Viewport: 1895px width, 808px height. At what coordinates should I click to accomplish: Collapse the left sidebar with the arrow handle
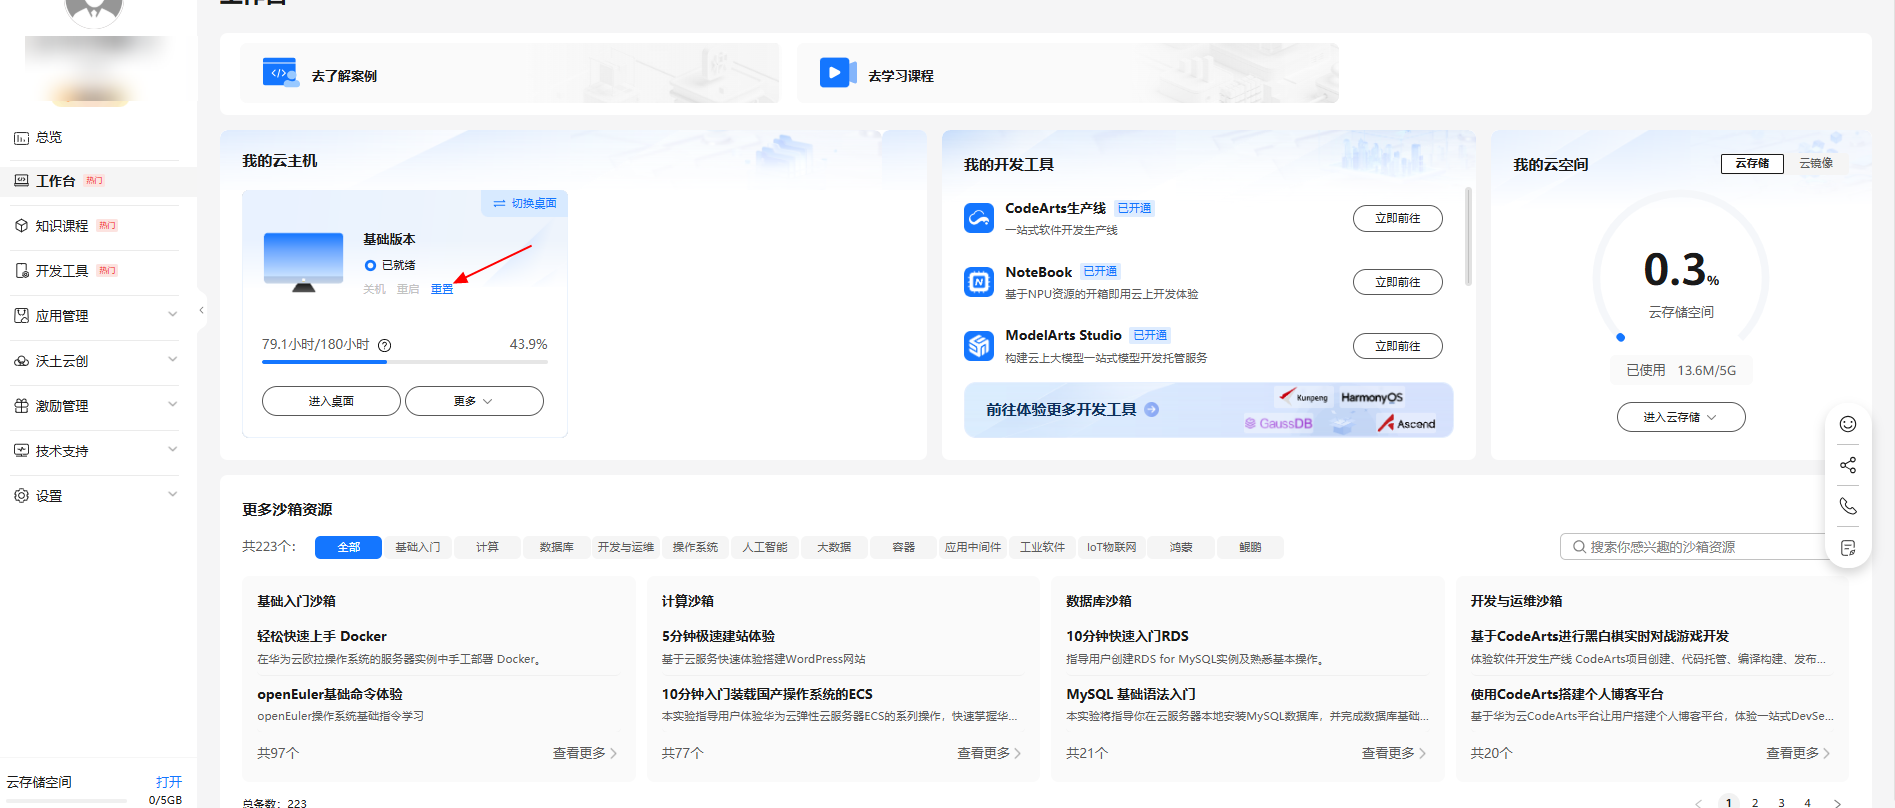pyautogui.click(x=201, y=310)
